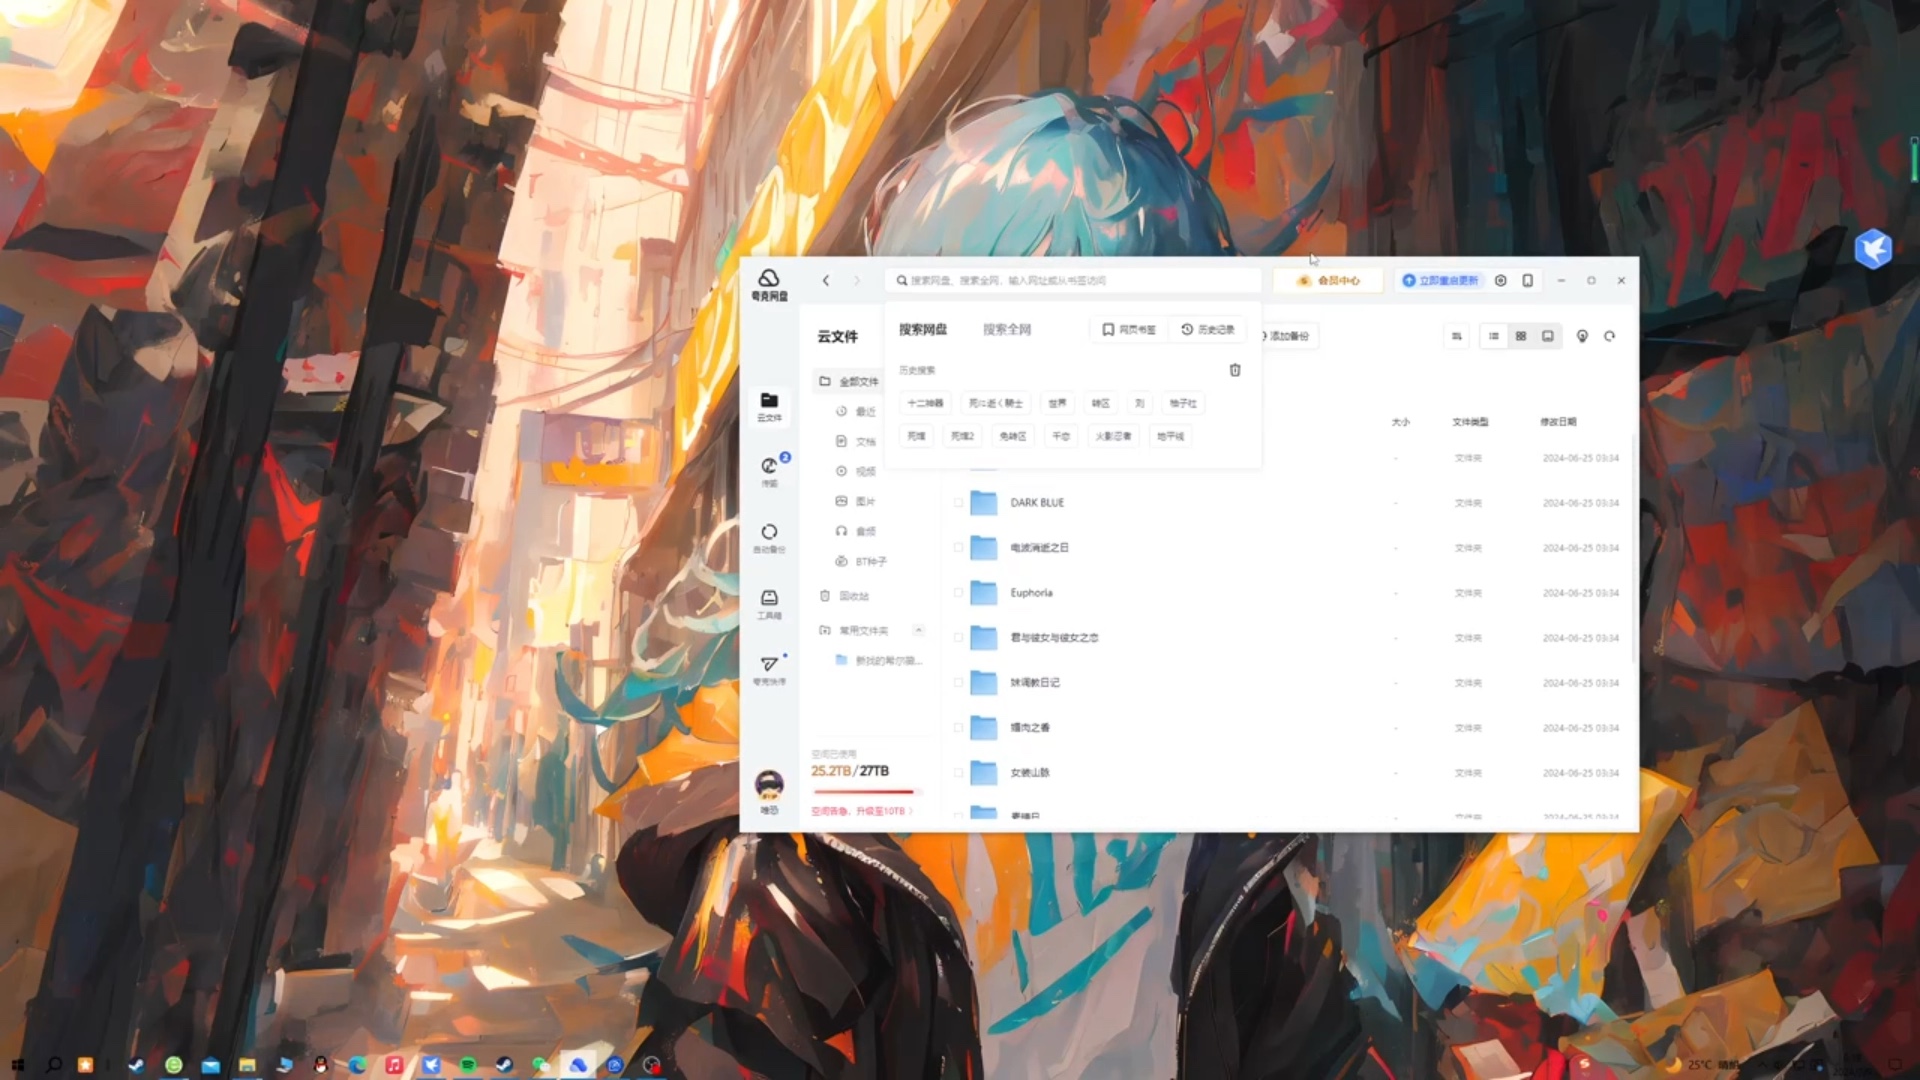Select the 搜索网盘 search tab
Screen dimensions: 1920x1080
tap(922, 329)
